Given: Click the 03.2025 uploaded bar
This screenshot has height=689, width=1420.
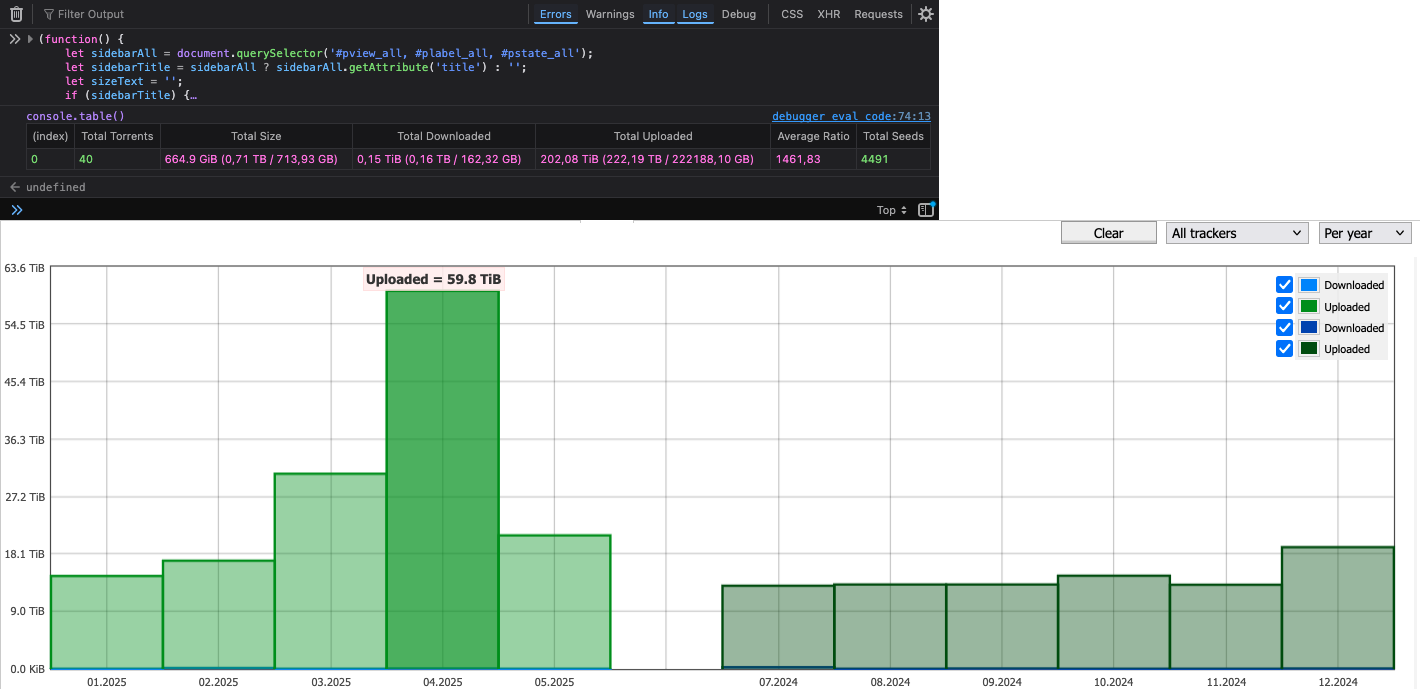Looking at the screenshot, I should pyautogui.click(x=330, y=571).
